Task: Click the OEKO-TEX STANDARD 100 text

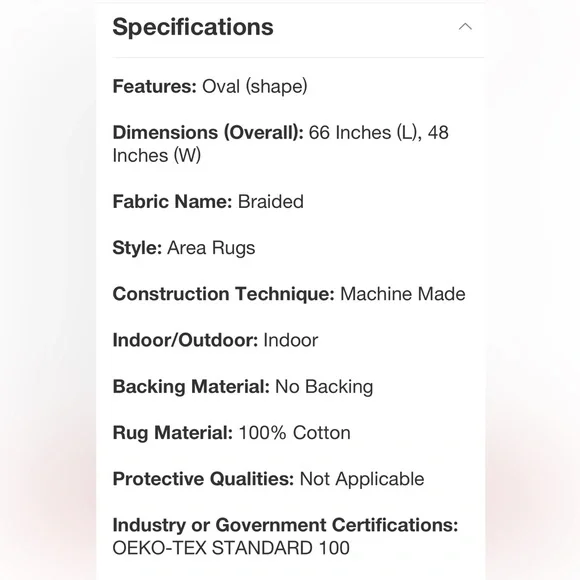Action: [x=231, y=548]
